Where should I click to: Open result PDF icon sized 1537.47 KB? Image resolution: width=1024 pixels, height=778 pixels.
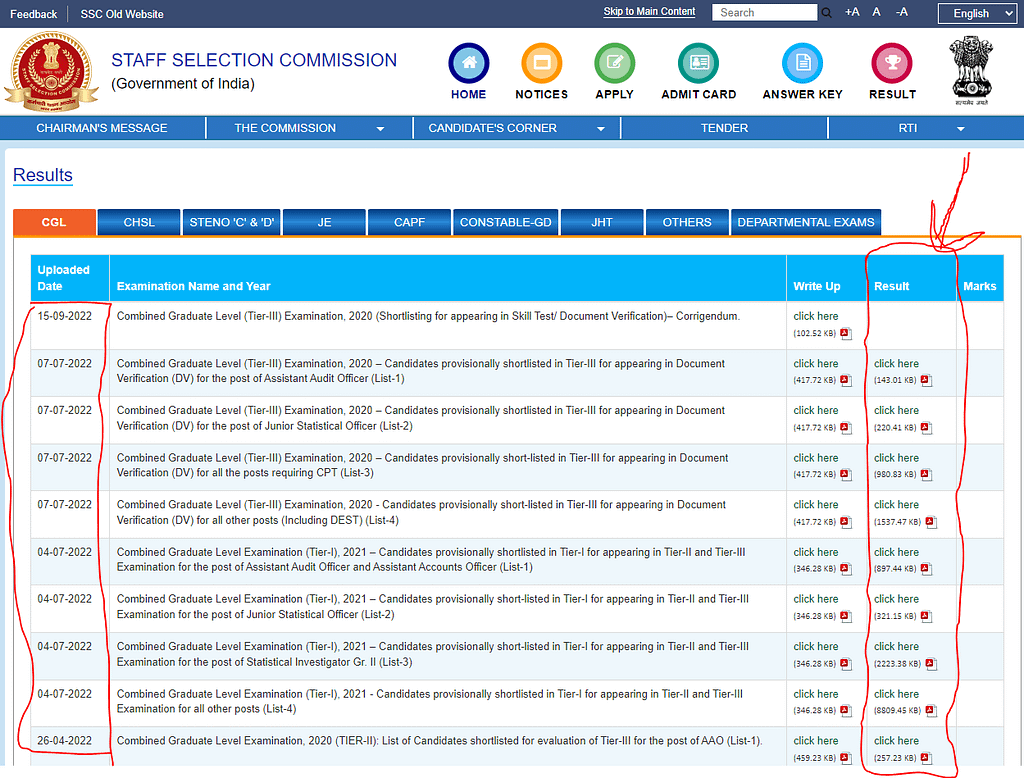click(x=931, y=522)
